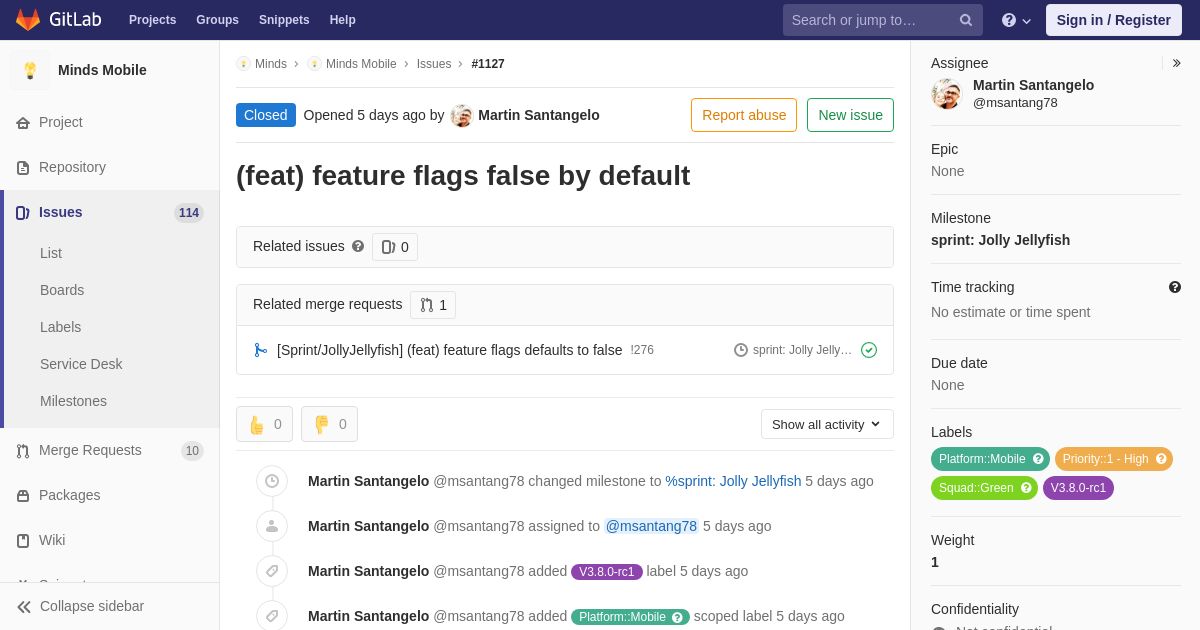Image resolution: width=1200 pixels, height=630 pixels.
Task: Select Labels under Issues in the sidebar
Action: tap(60, 327)
